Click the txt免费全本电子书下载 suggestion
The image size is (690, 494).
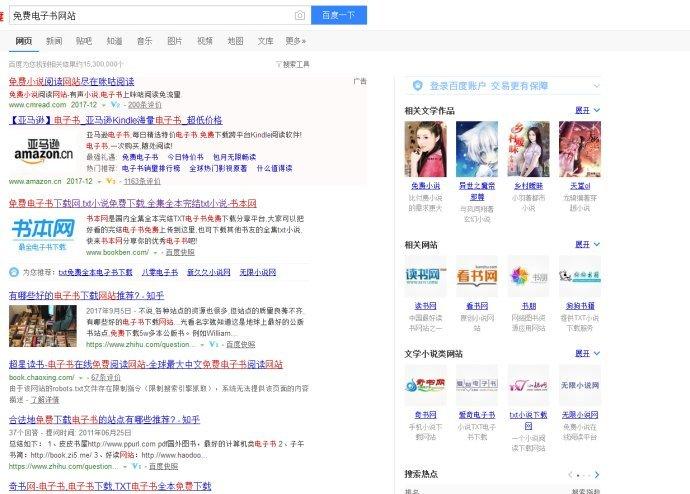(x=95, y=272)
